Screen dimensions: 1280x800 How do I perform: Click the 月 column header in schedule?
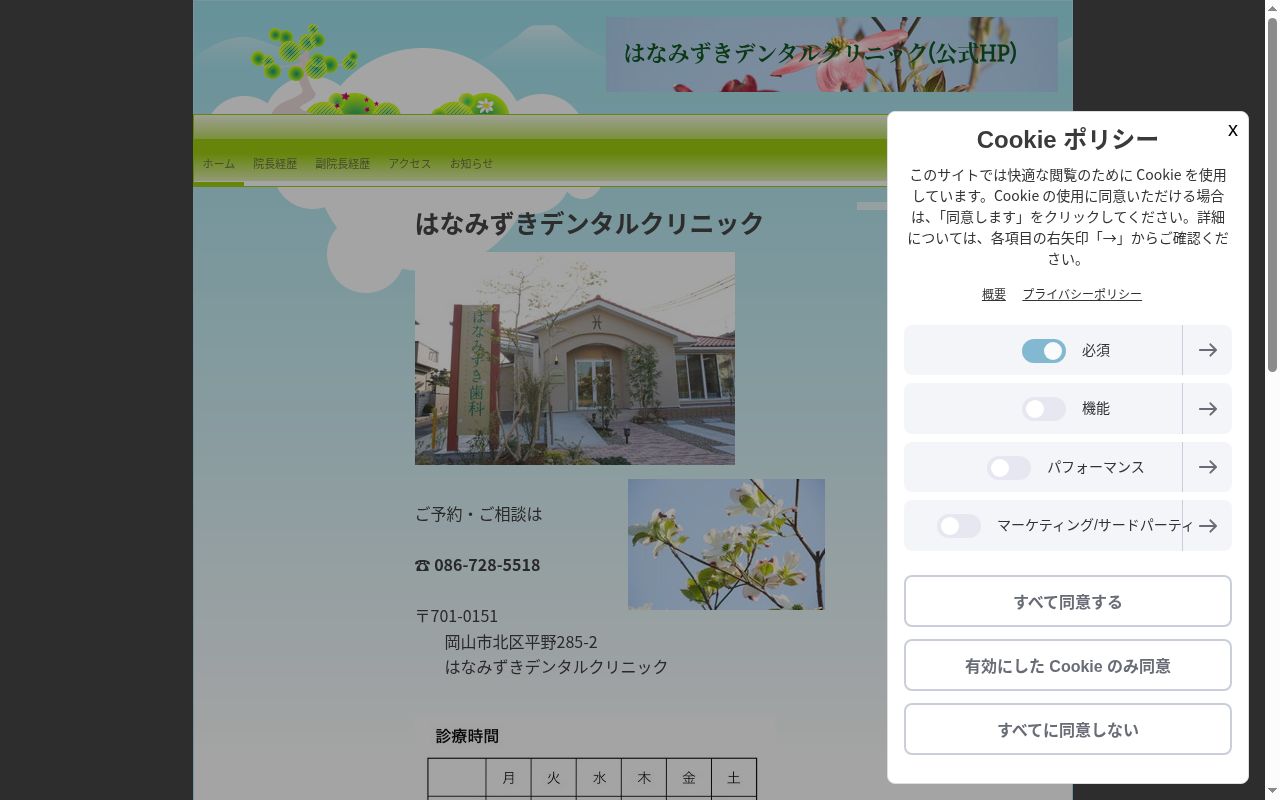coord(509,778)
